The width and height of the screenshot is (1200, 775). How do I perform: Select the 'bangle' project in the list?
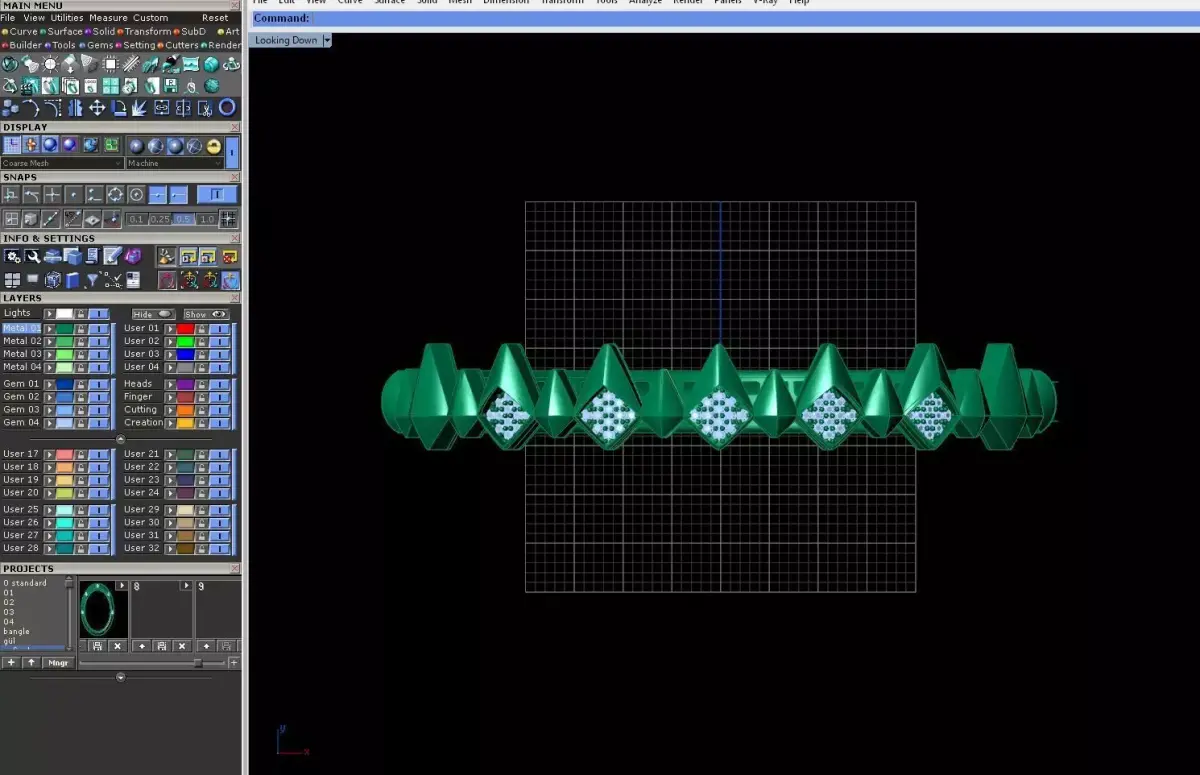17,631
